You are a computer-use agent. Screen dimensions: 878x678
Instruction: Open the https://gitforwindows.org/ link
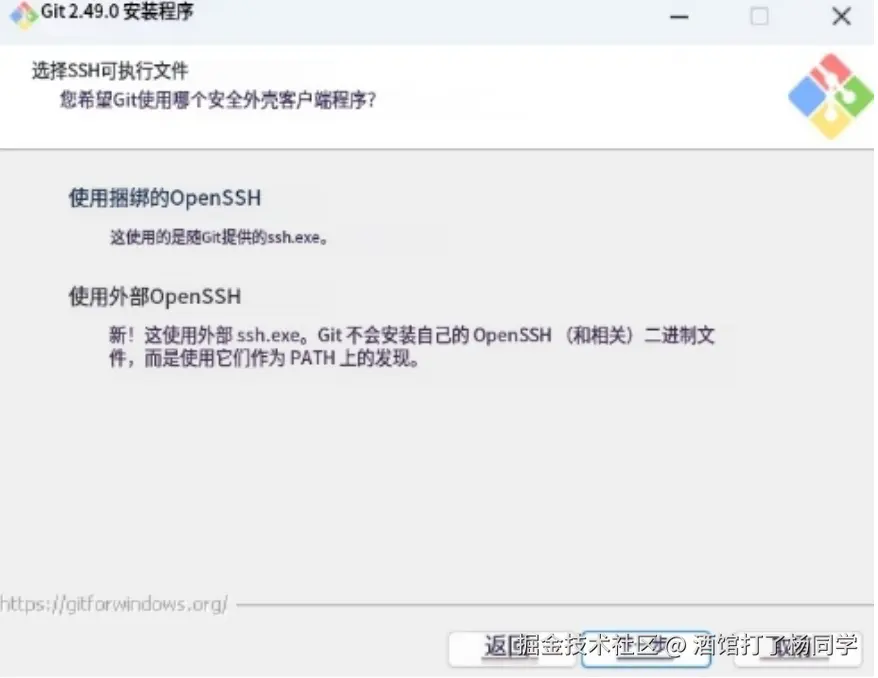click(x=114, y=604)
